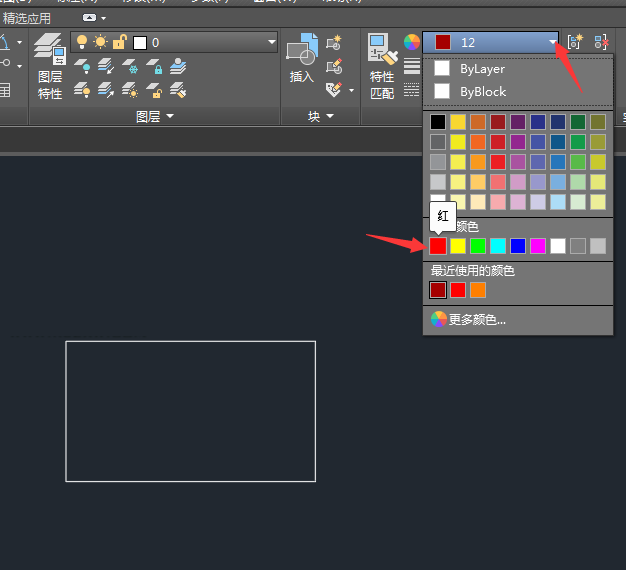Click the layer Isolate tool icon
This screenshot has width=626, height=570.
pos(106,66)
